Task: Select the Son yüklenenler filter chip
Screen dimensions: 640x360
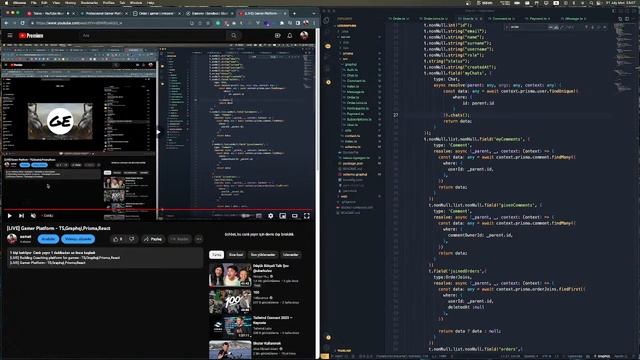Action: [x=263, y=255]
